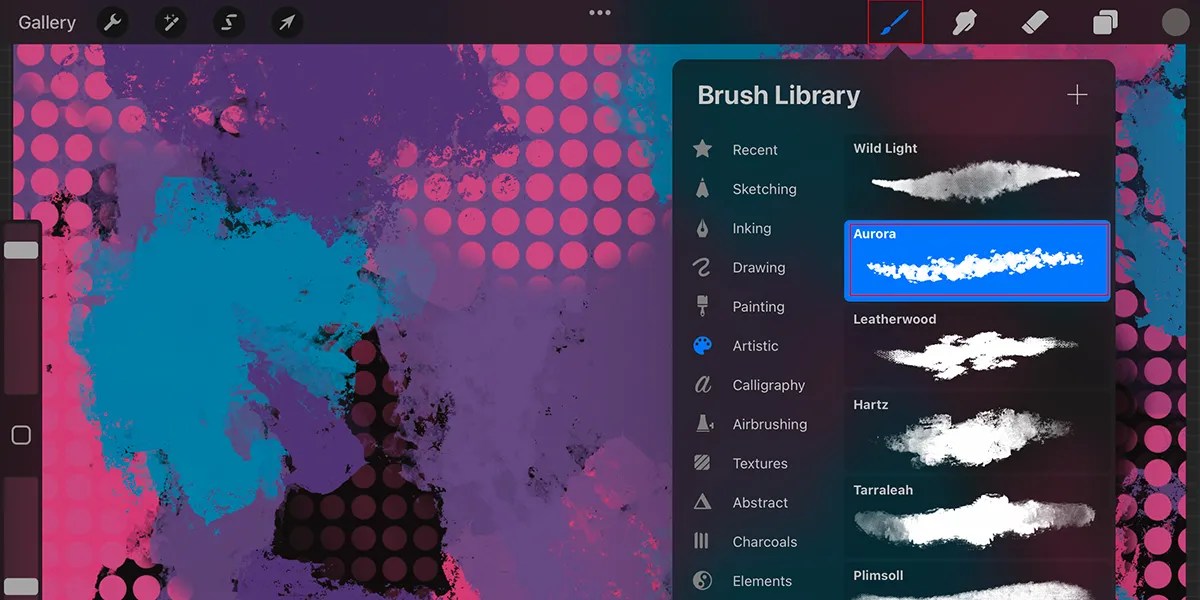Open the Adjustments magic wand
Screen dimensions: 1200x600
tap(170, 21)
